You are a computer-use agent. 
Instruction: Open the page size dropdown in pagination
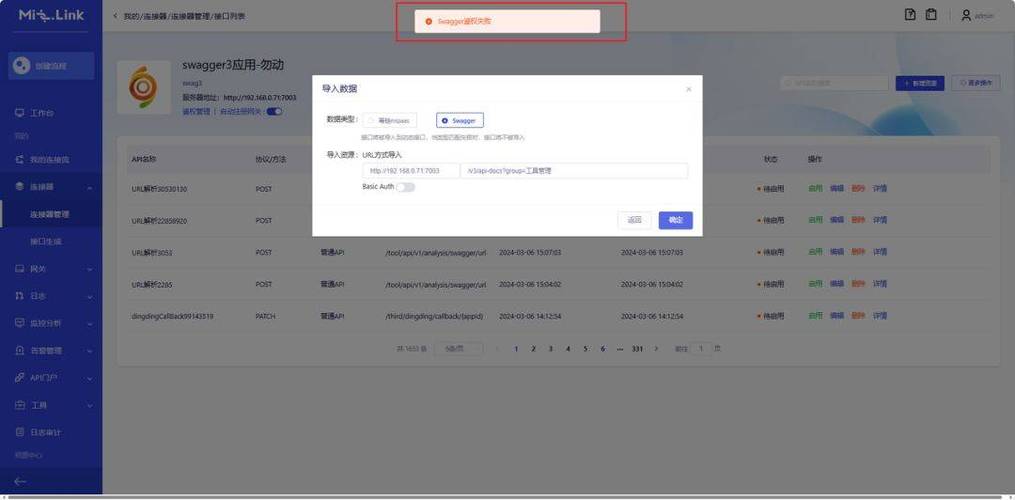(458, 348)
